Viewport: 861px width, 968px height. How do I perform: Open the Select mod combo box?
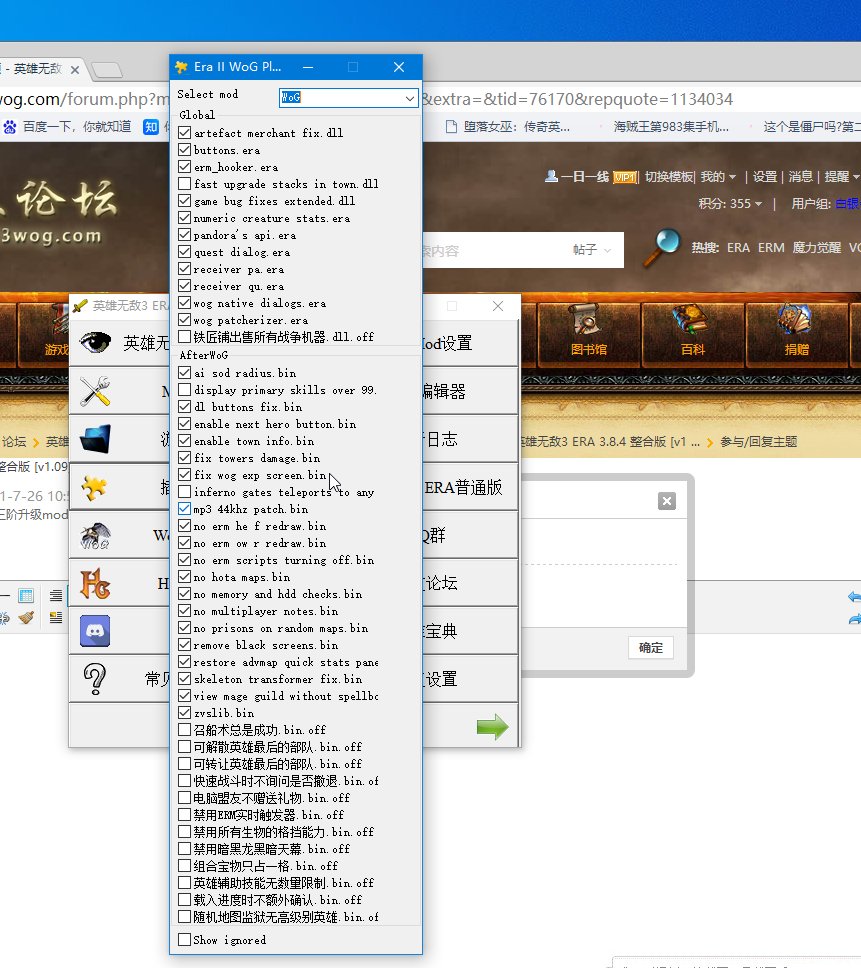(x=349, y=98)
